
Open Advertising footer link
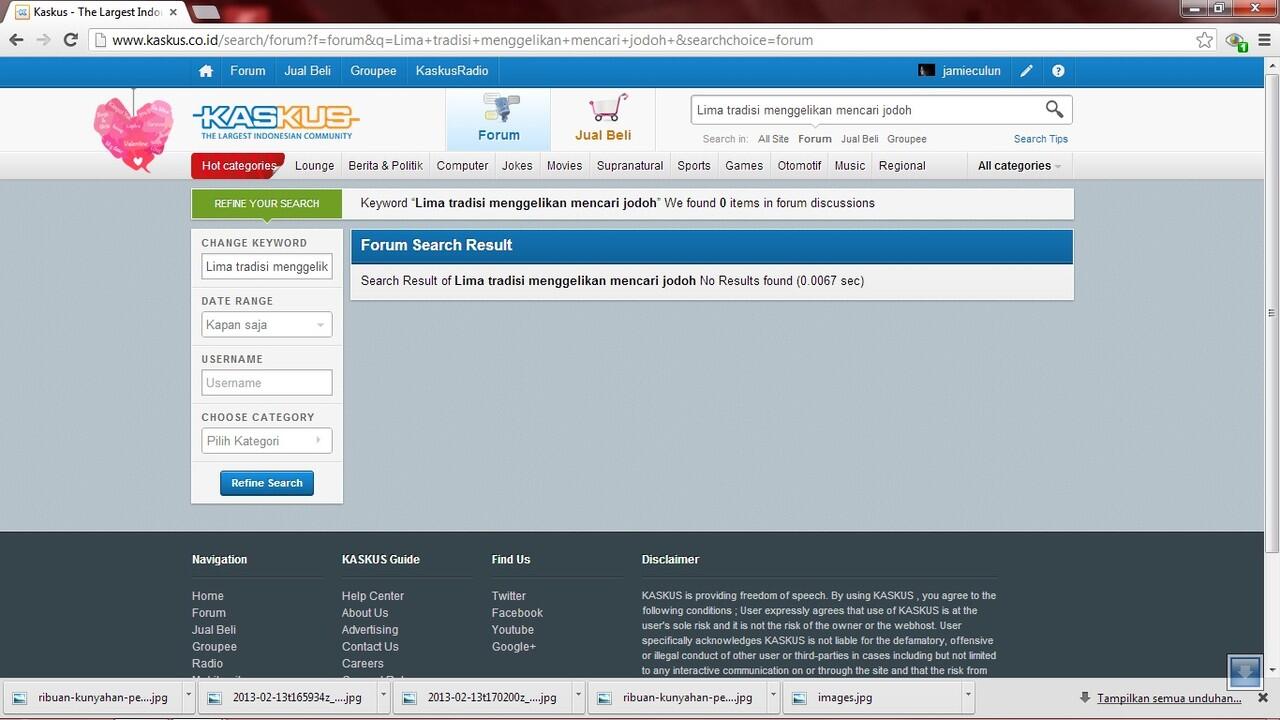[370, 630]
